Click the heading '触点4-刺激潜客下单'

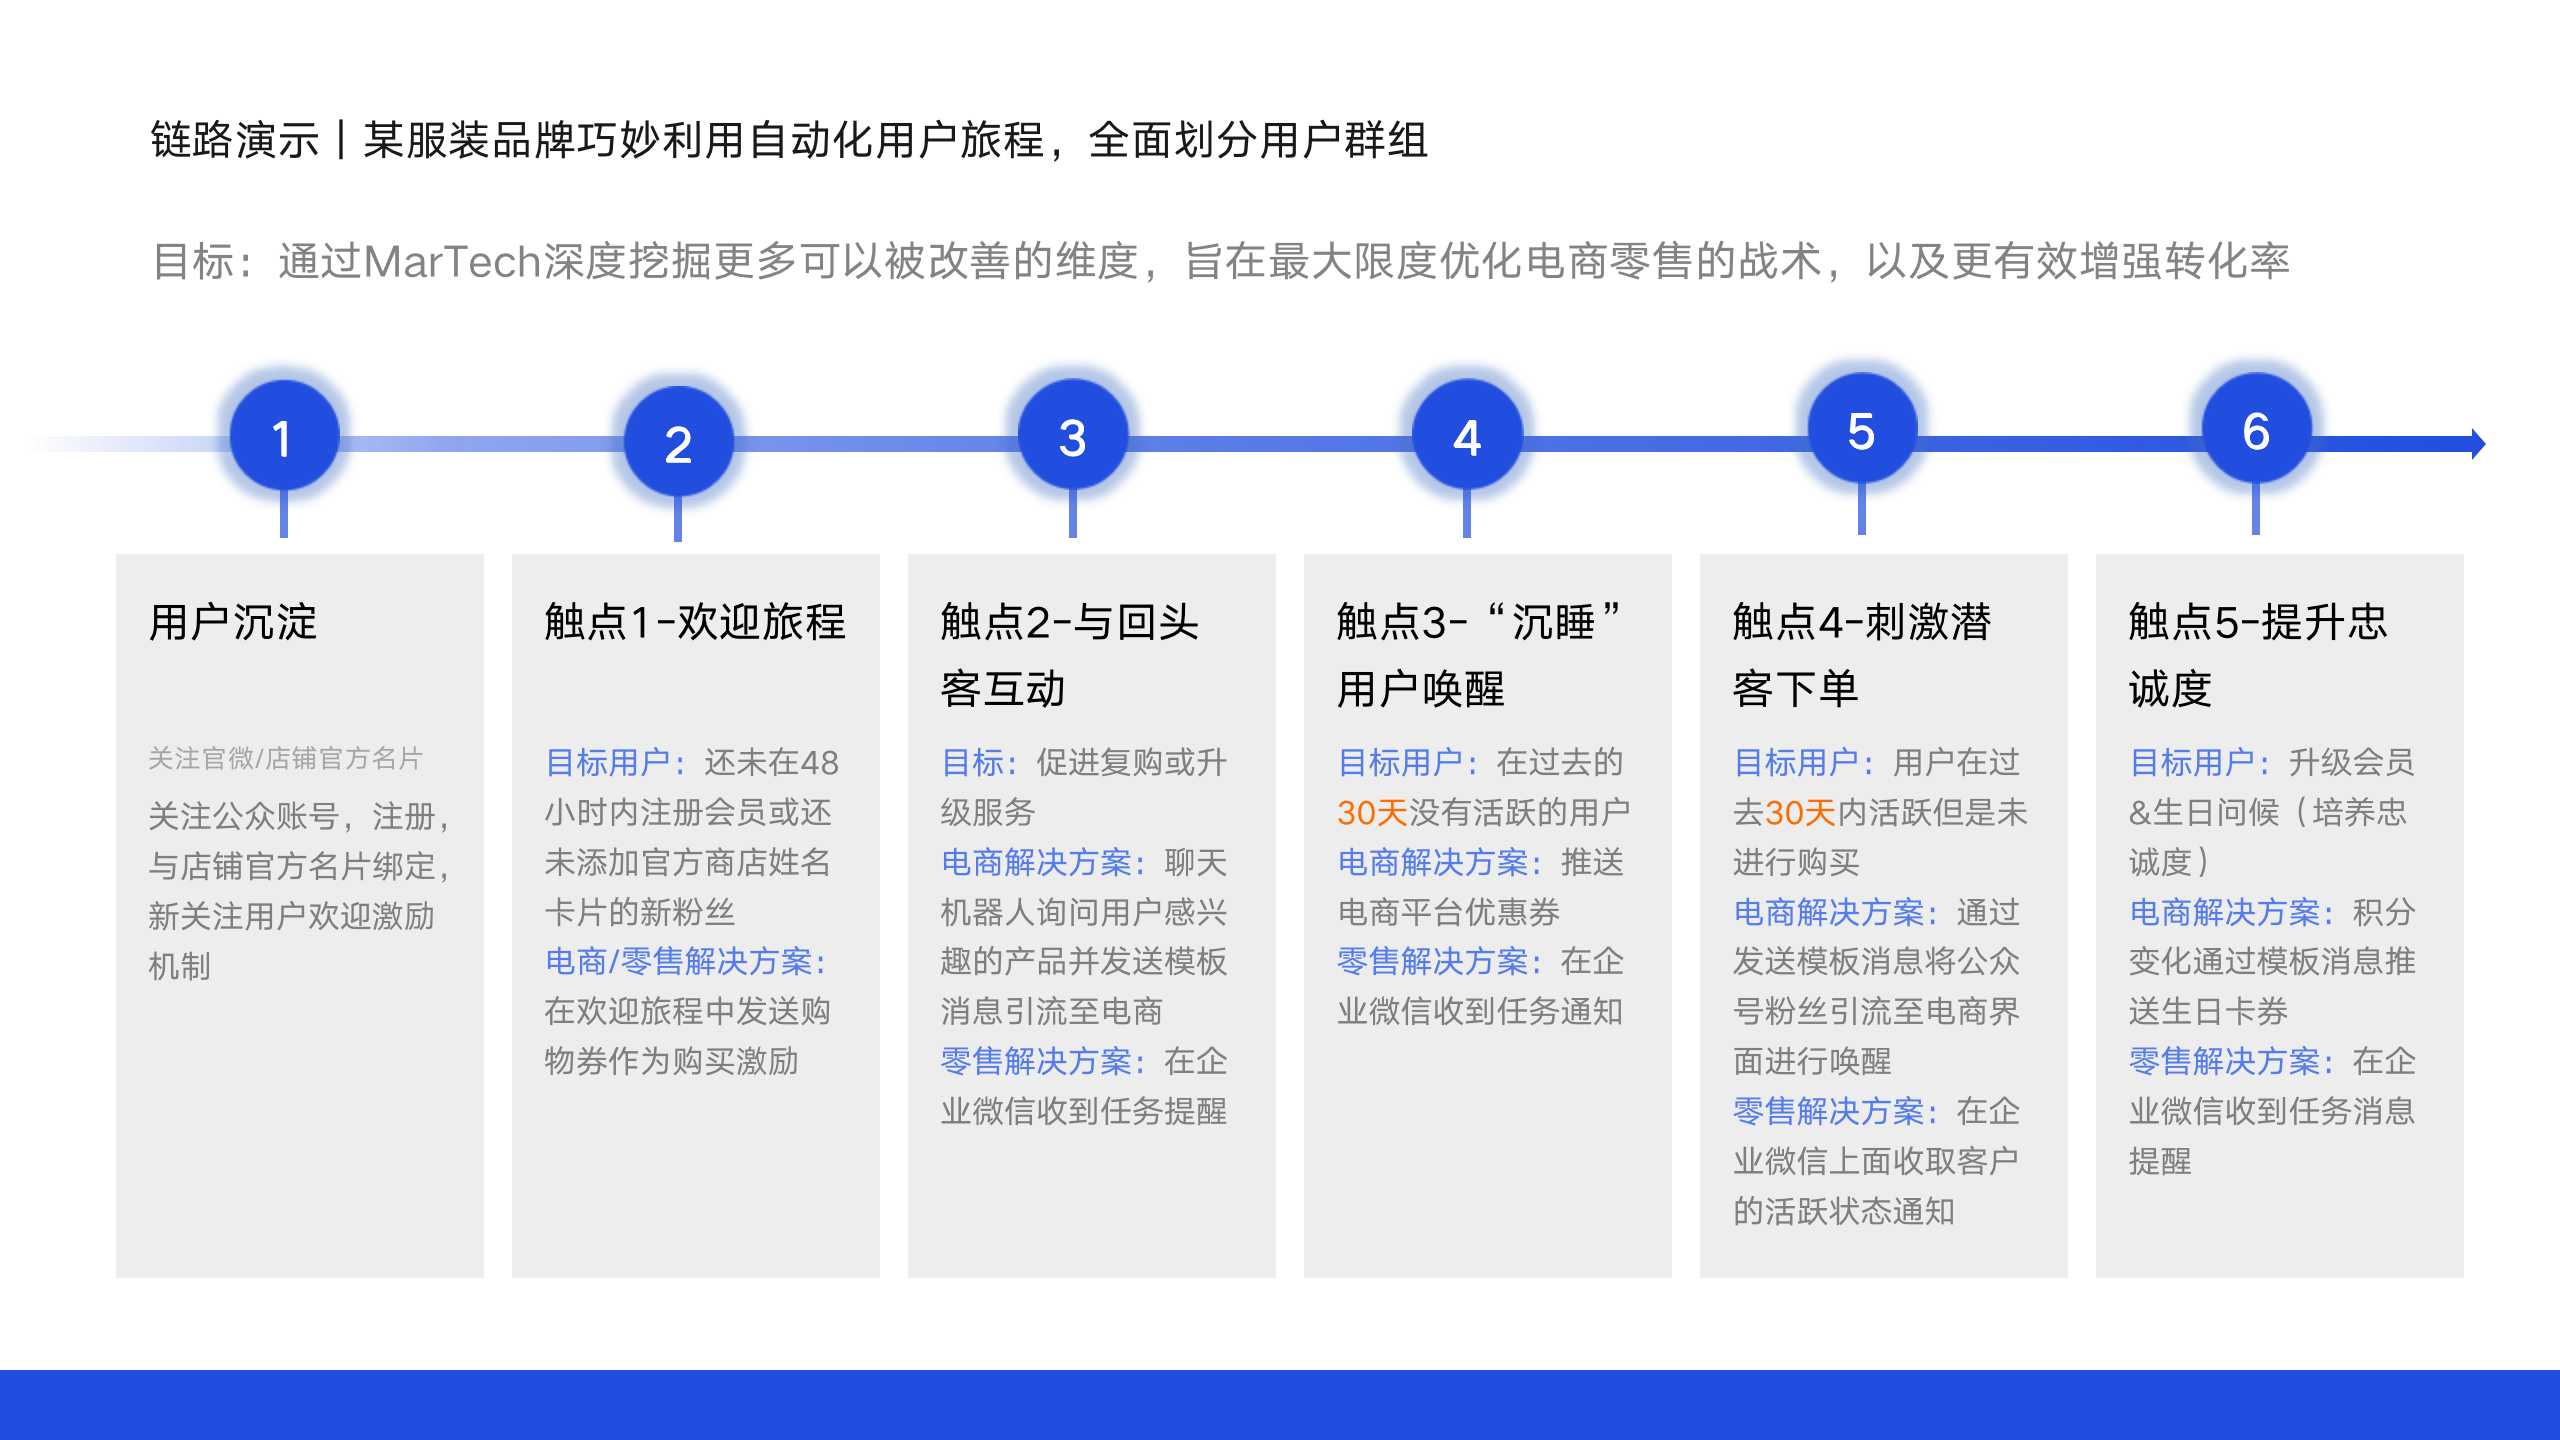point(1862,655)
